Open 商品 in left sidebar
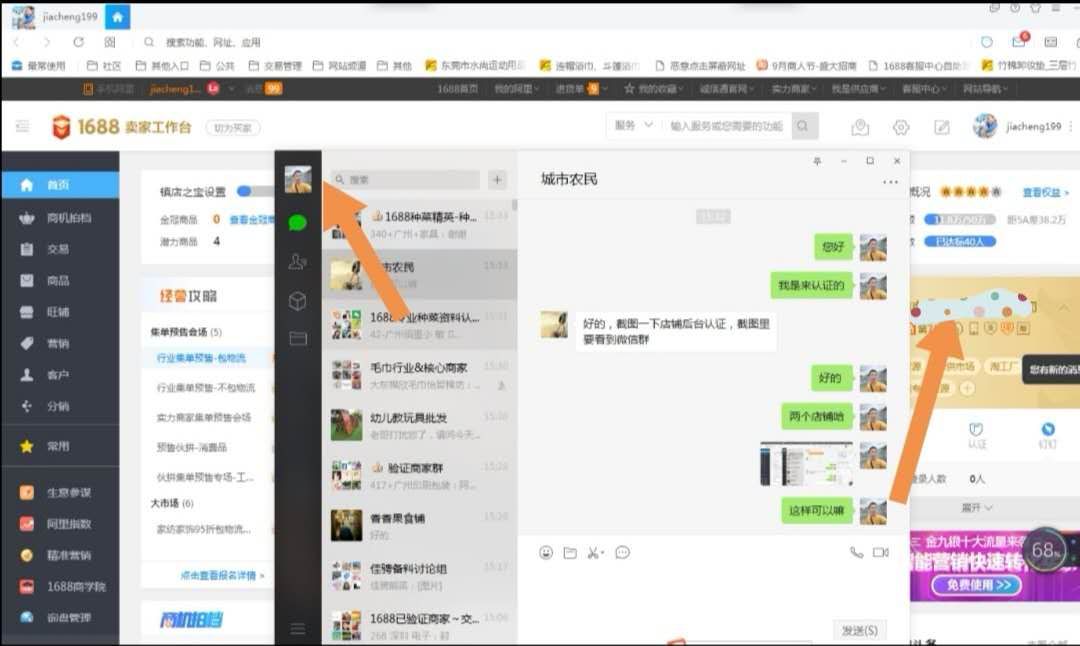This screenshot has width=1080, height=646. 60,280
